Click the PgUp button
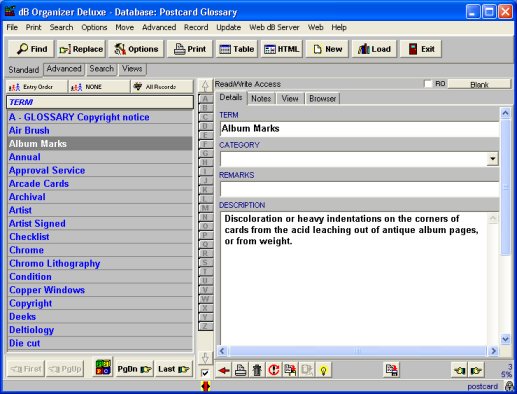Screen dimensions: 517x394 tap(65, 369)
